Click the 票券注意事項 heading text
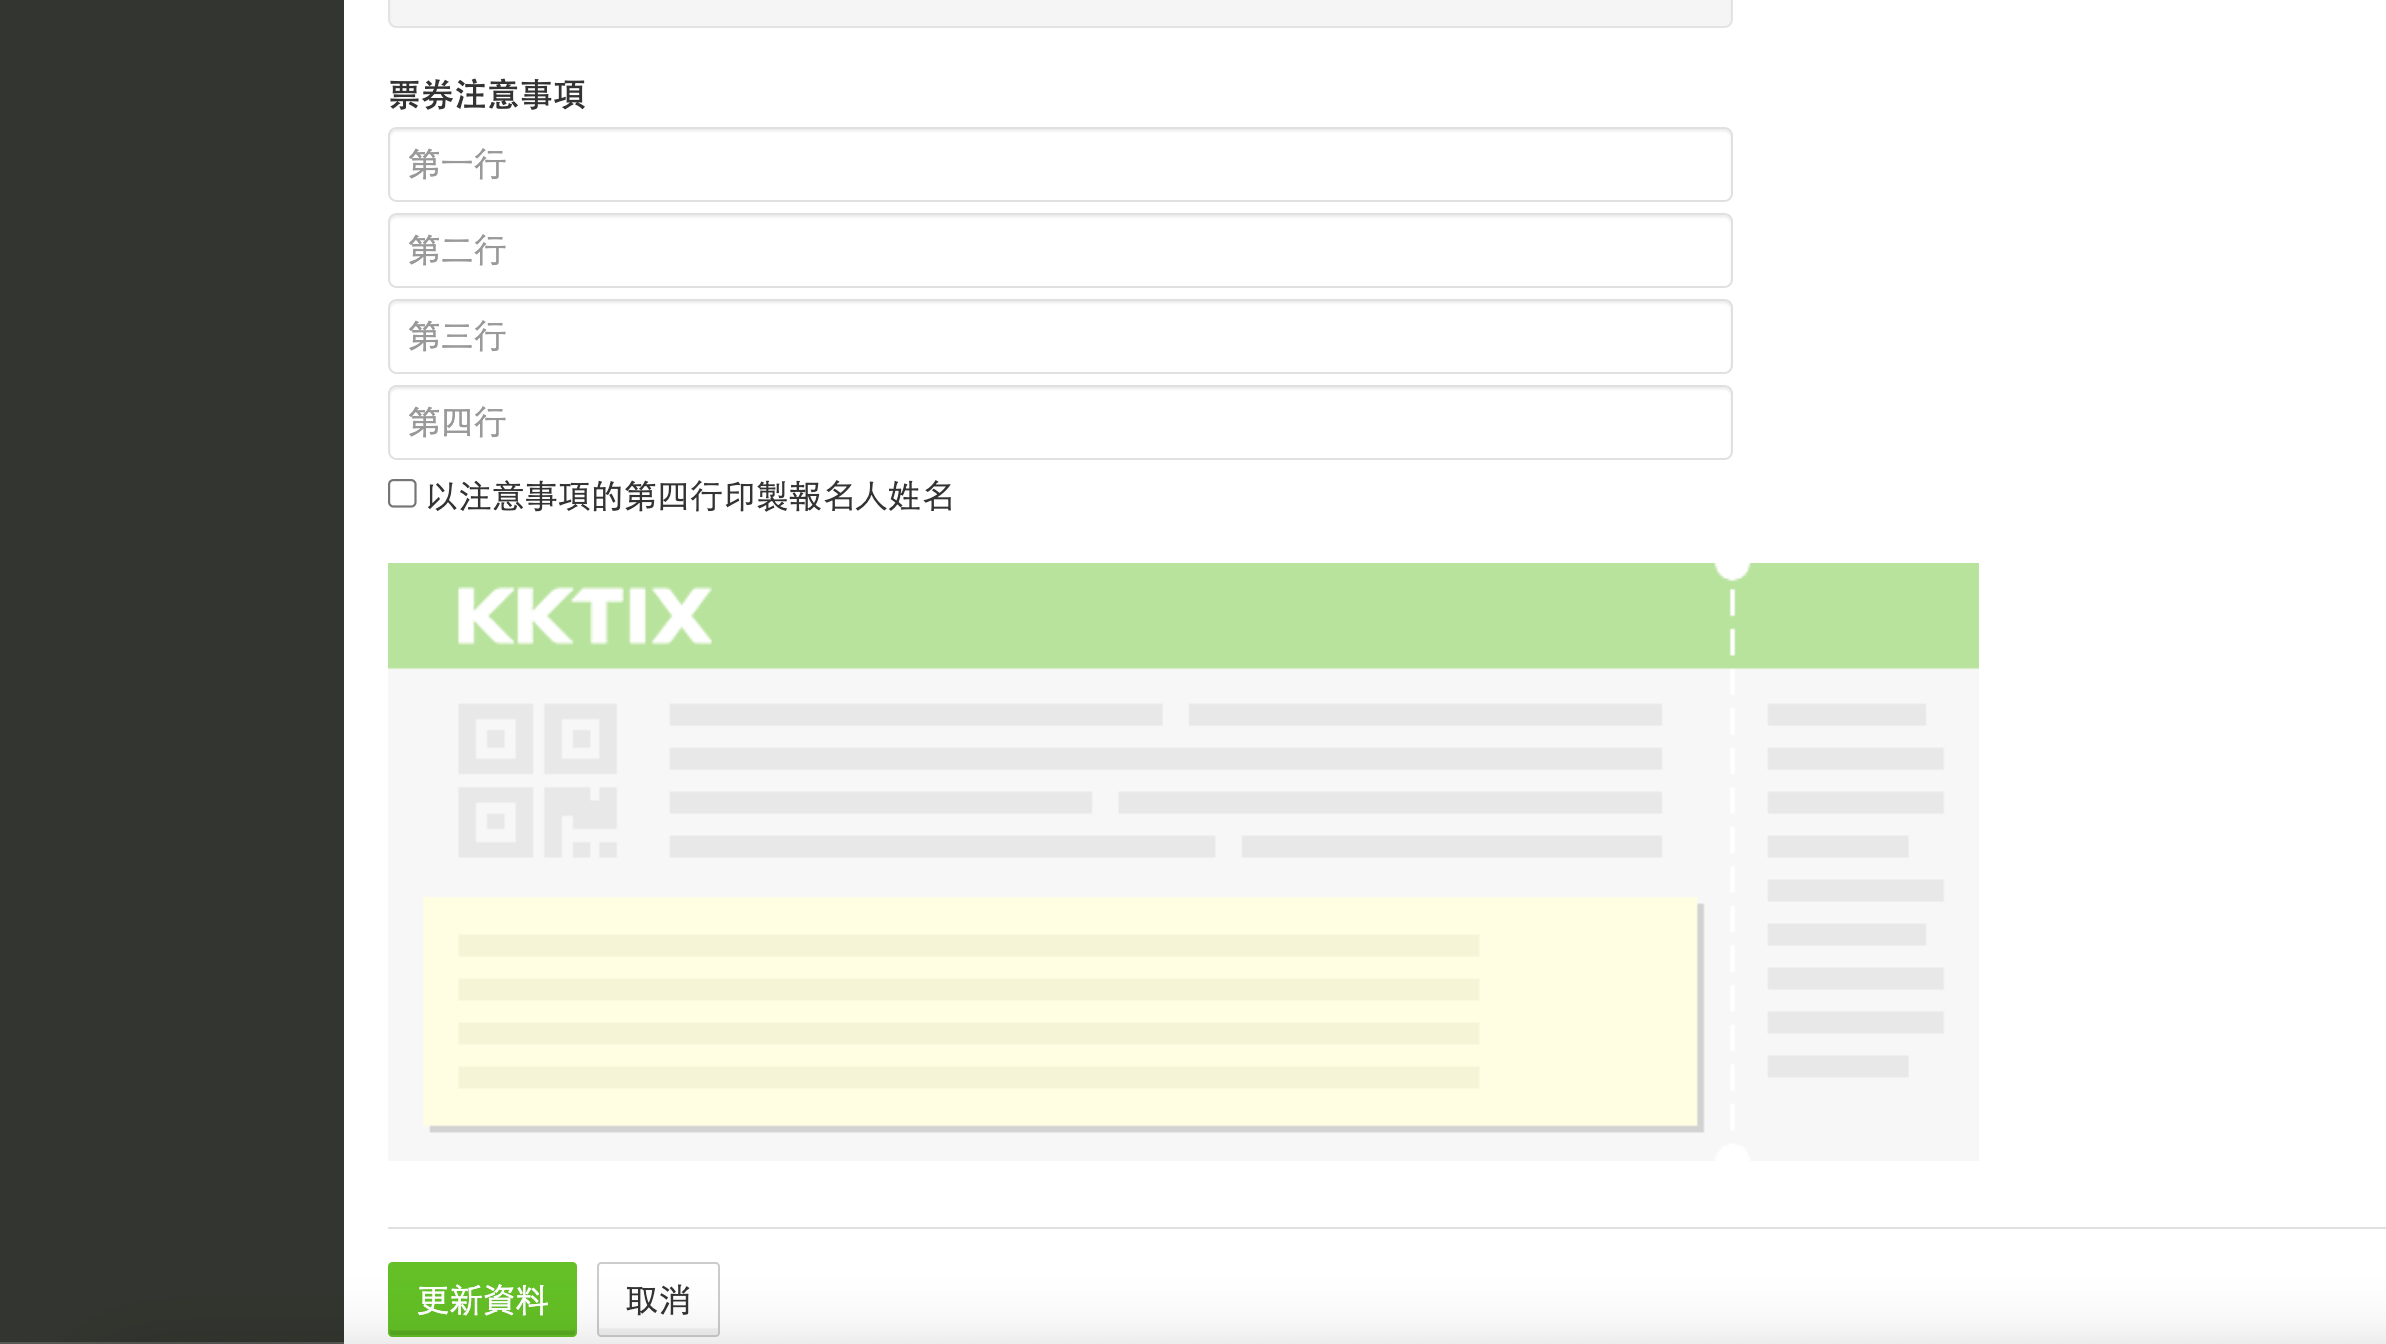The image size is (2386, 1344). tap(487, 95)
